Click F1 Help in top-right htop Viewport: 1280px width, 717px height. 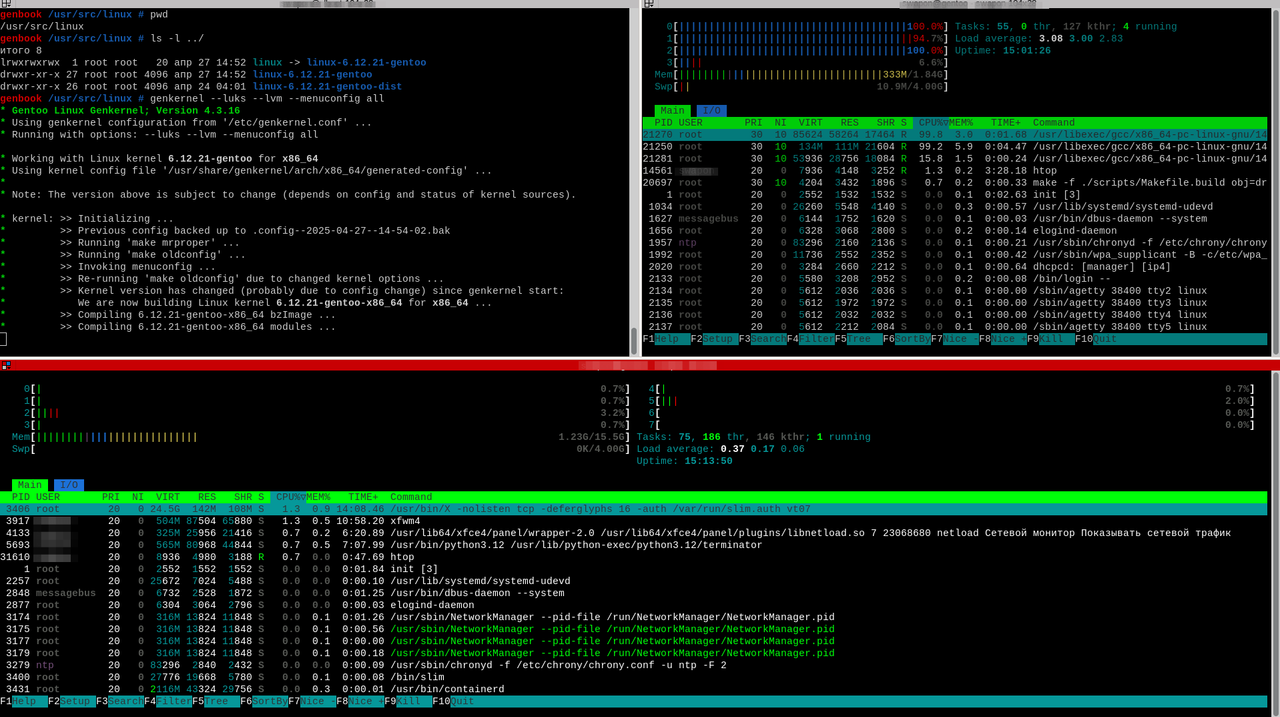tap(666, 339)
